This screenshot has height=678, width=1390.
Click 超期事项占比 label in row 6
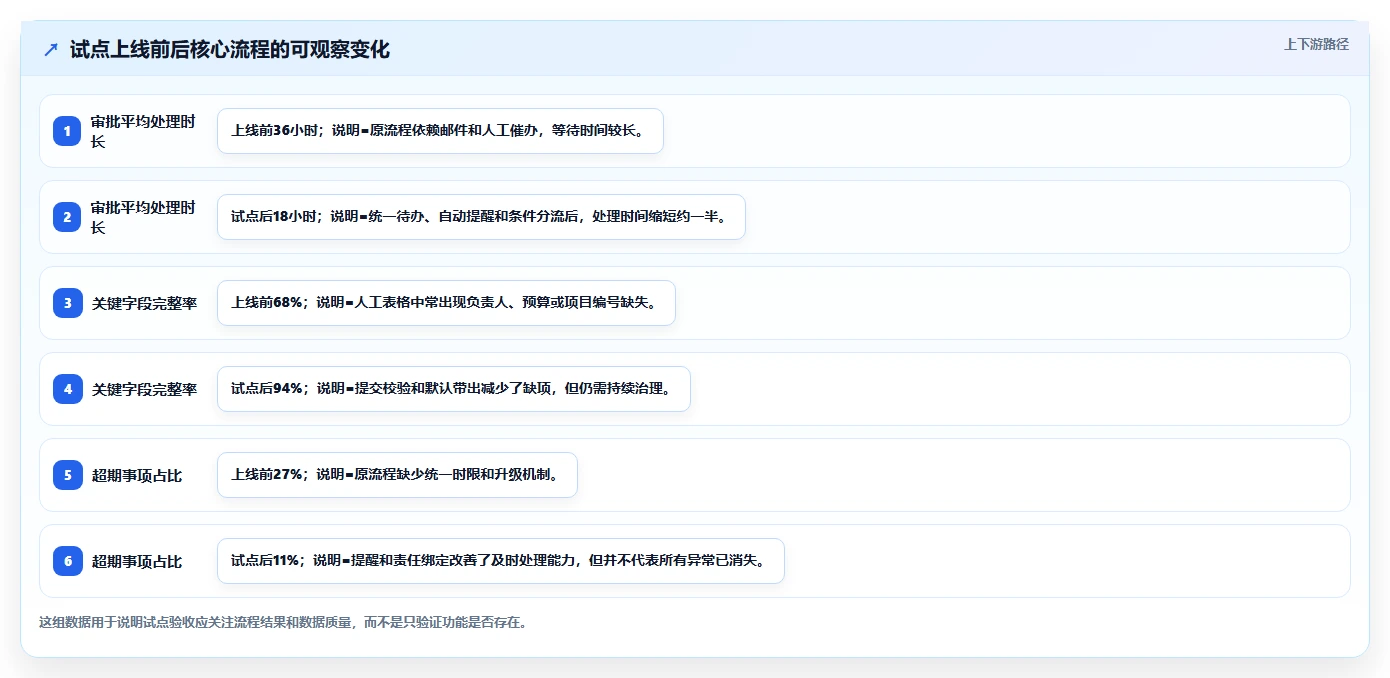click(x=137, y=561)
